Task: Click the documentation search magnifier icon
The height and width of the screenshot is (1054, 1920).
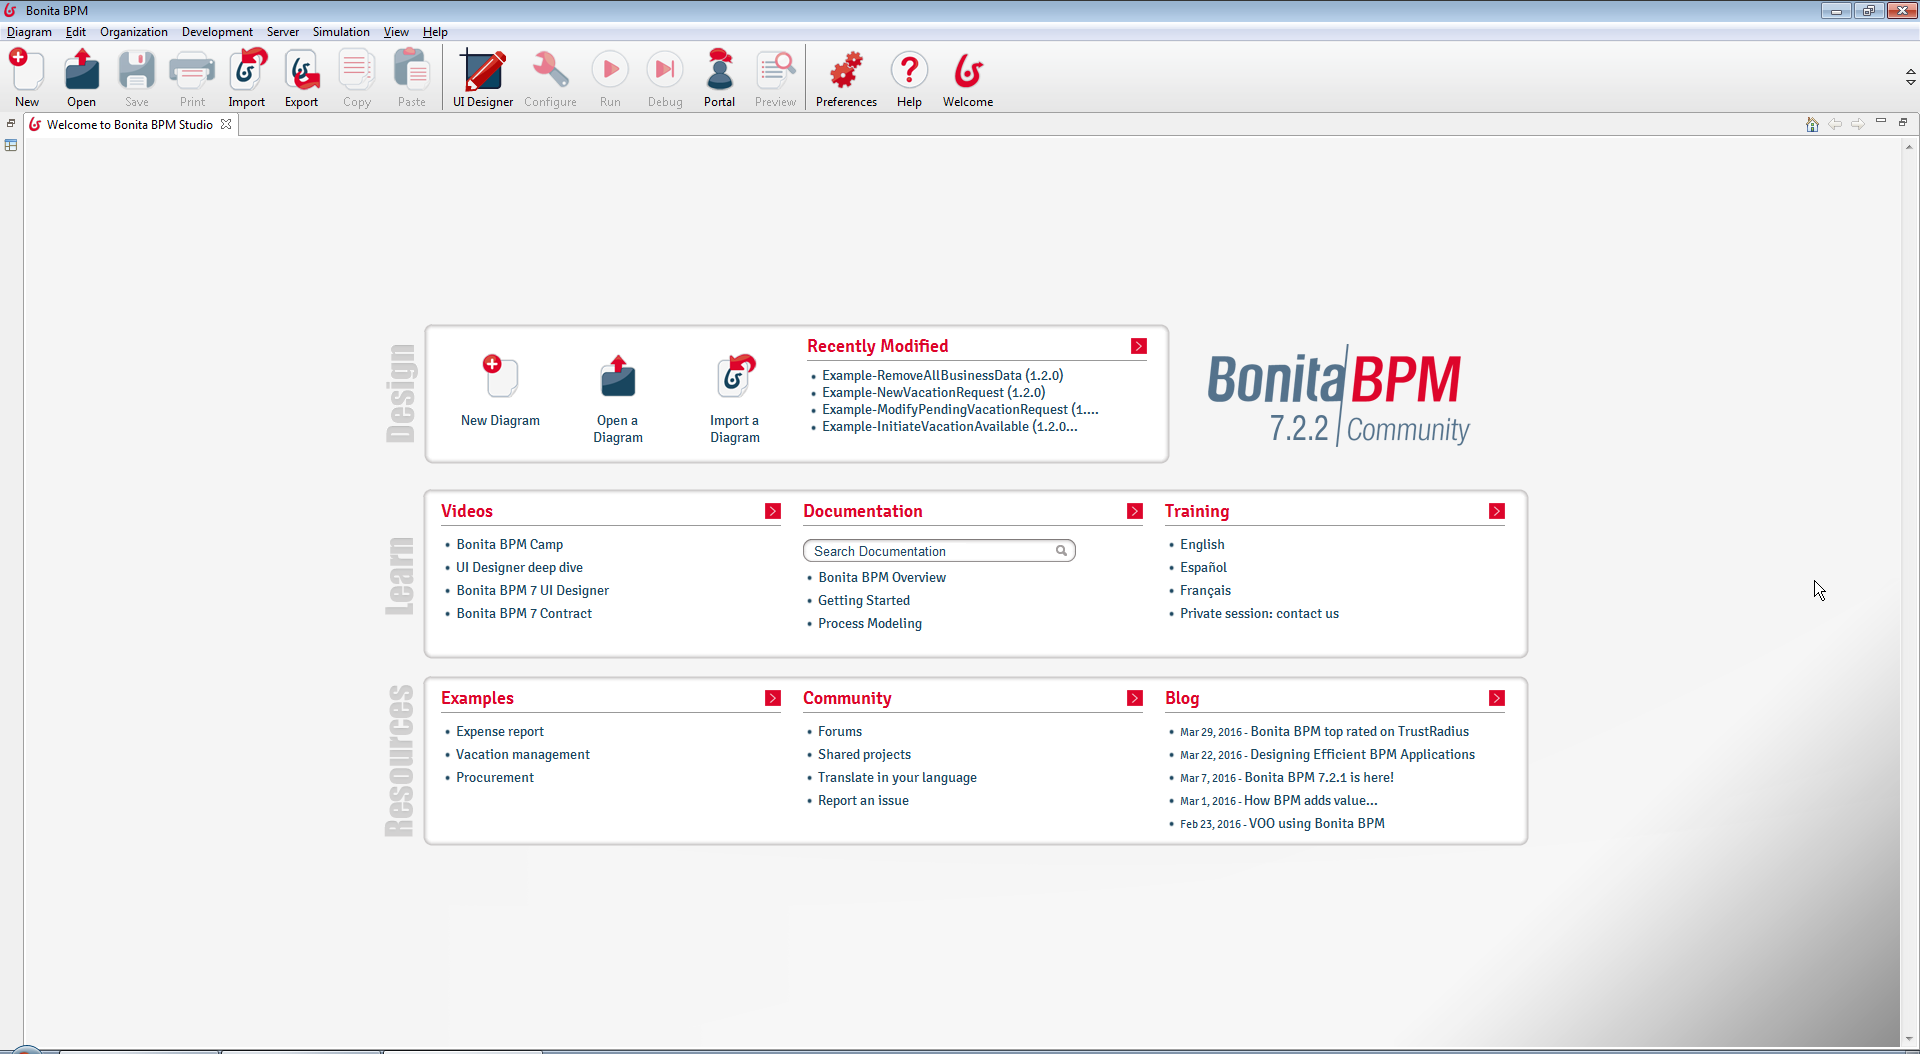Action: click(1061, 551)
